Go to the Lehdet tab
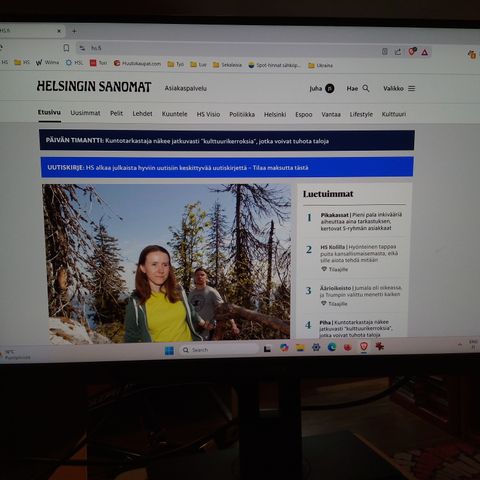This screenshot has width=480, height=480. pos(142,114)
